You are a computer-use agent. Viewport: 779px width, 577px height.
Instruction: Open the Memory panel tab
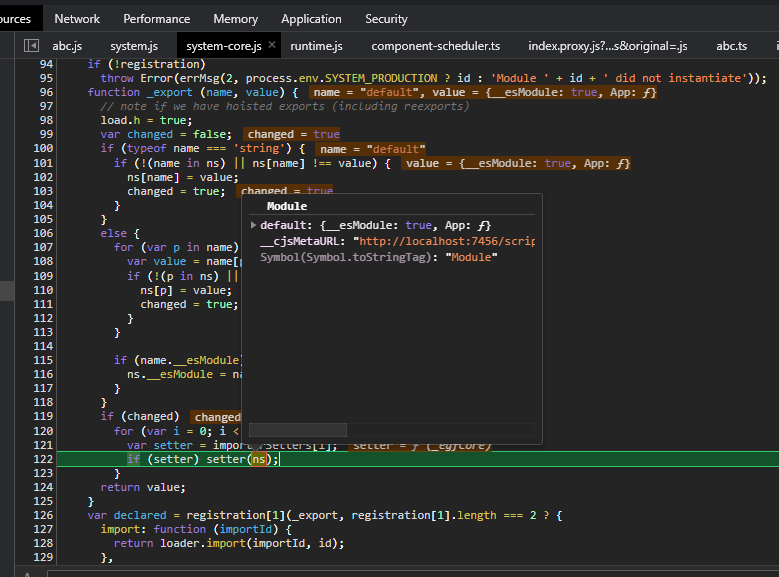click(x=235, y=18)
